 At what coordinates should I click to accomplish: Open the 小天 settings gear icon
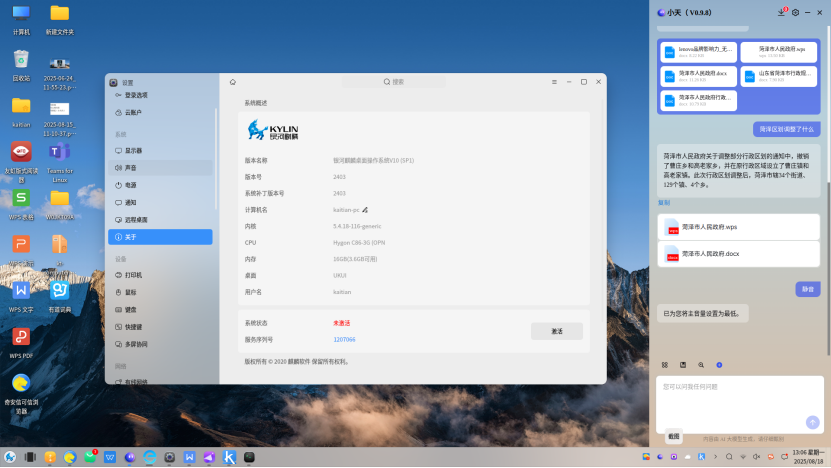[x=795, y=12]
